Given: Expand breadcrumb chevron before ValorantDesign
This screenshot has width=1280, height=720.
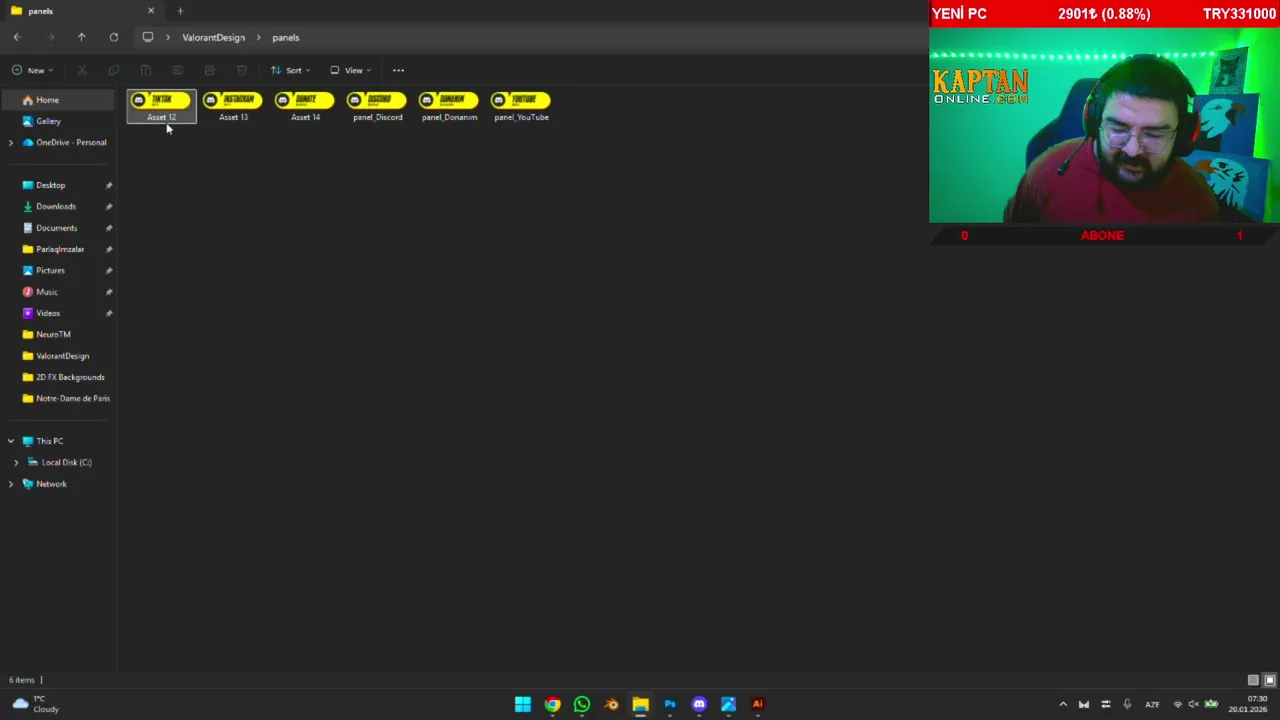Looking at the screenshot, I should (x=168, y=37).
